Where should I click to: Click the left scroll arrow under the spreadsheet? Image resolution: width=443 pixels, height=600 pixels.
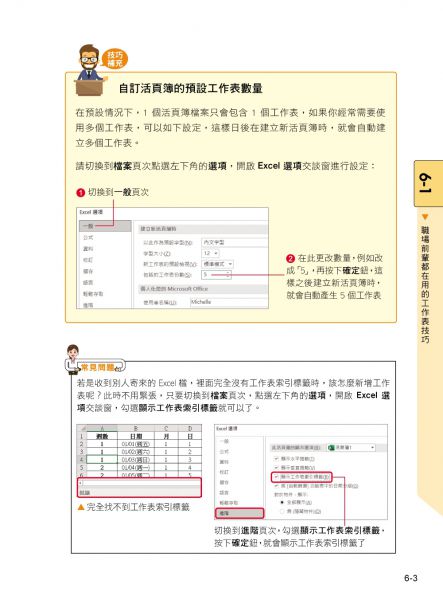click(81, 483)
